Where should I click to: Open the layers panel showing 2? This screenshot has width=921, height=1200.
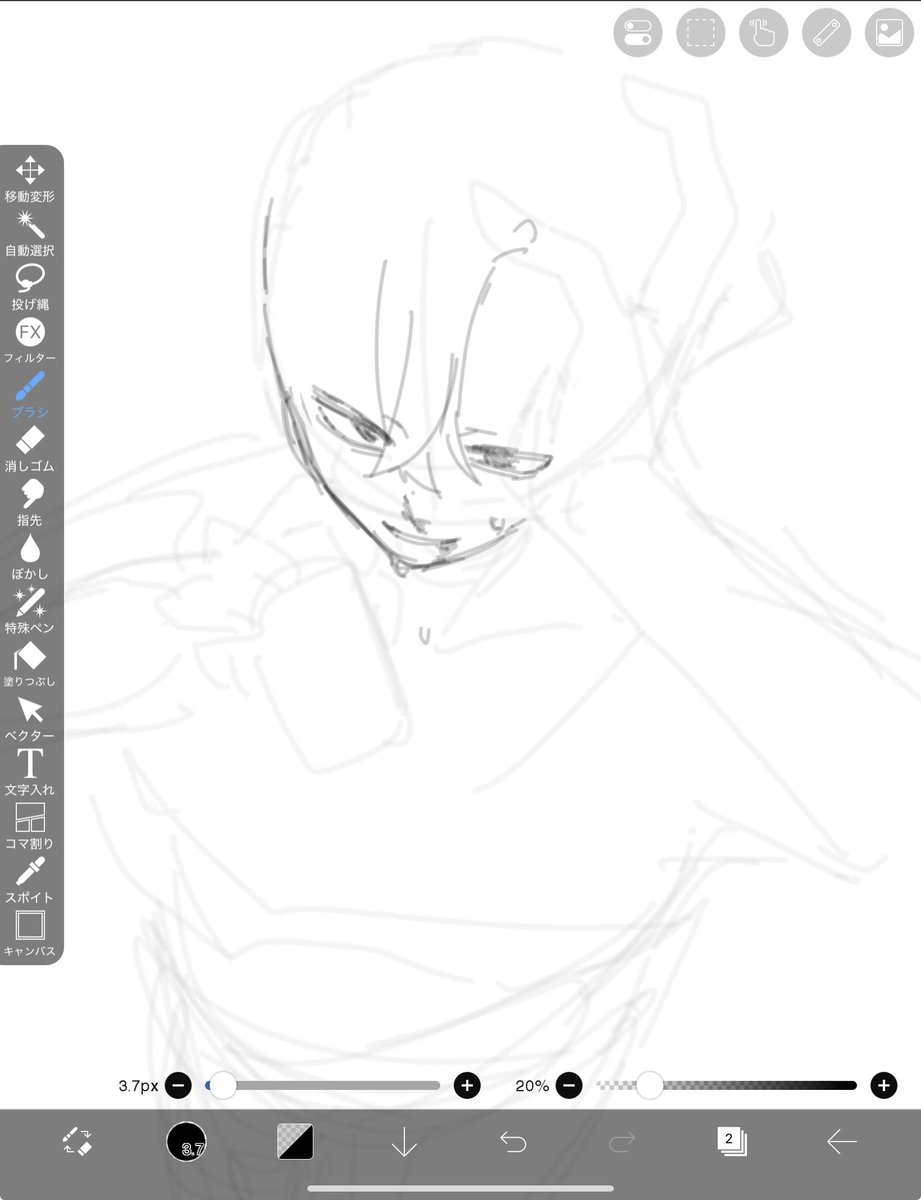tap(731, 1141)
